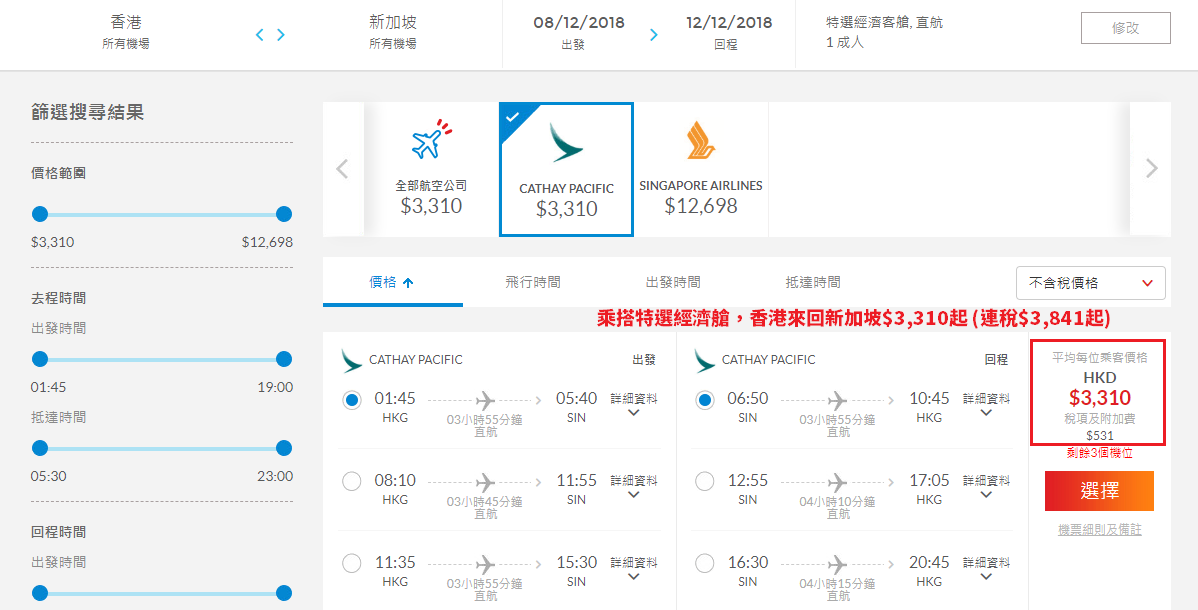Click the 全部航空公司 $3,310 price
This screenshot has height=610, width=1198.
[431, 206]
